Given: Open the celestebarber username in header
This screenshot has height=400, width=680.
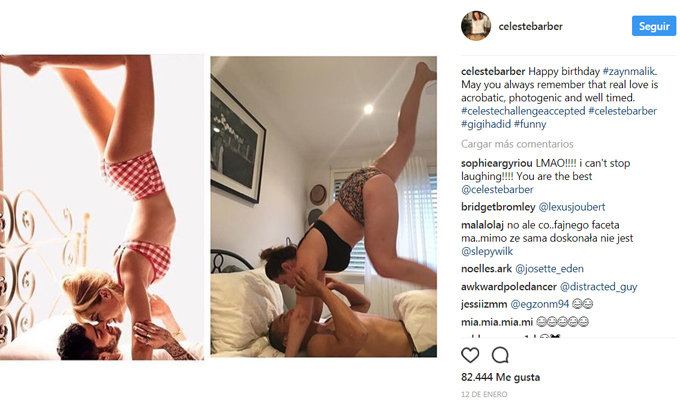Looking at the screenshot, I should 530,26.
